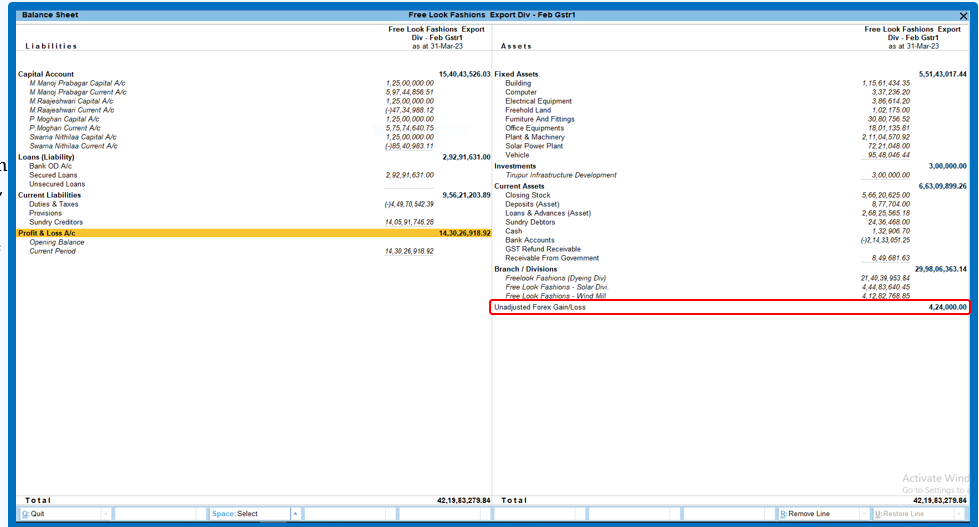Screen dimensions: 979x527
Task: Select the Opening Balance row
Action: coord(57,242)
